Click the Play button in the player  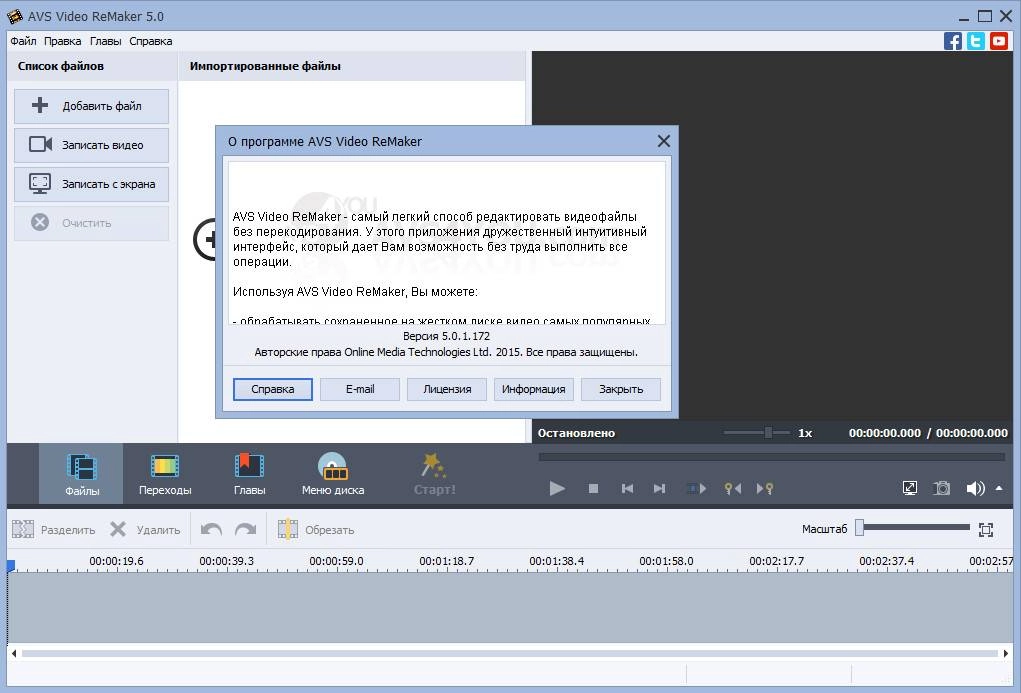557,488
